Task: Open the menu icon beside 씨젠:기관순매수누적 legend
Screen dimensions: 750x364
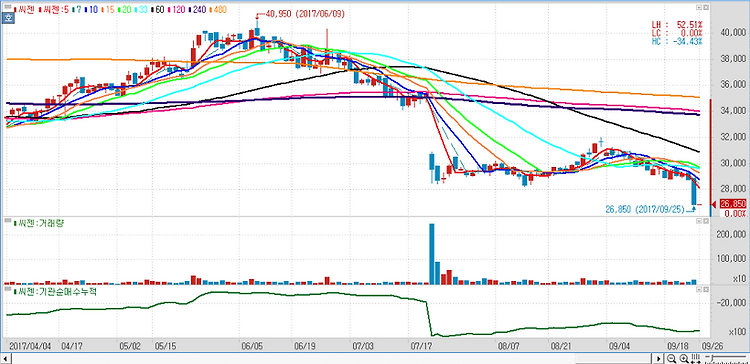Action: pyautogui.click(x=7, y=289)
